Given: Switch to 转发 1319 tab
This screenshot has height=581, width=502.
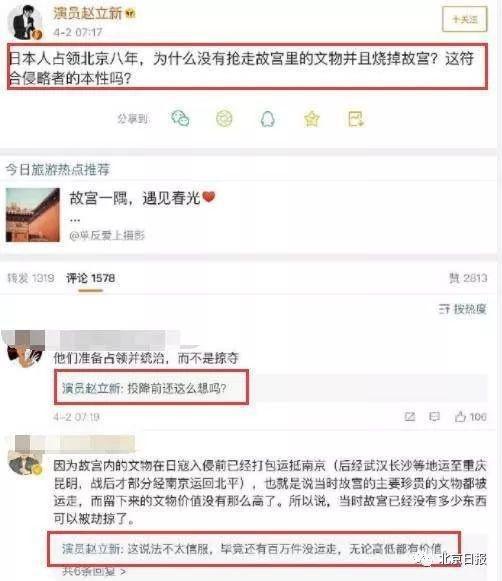Looking at the screenshot, I should pyautogui.click(x=31, y=278).
